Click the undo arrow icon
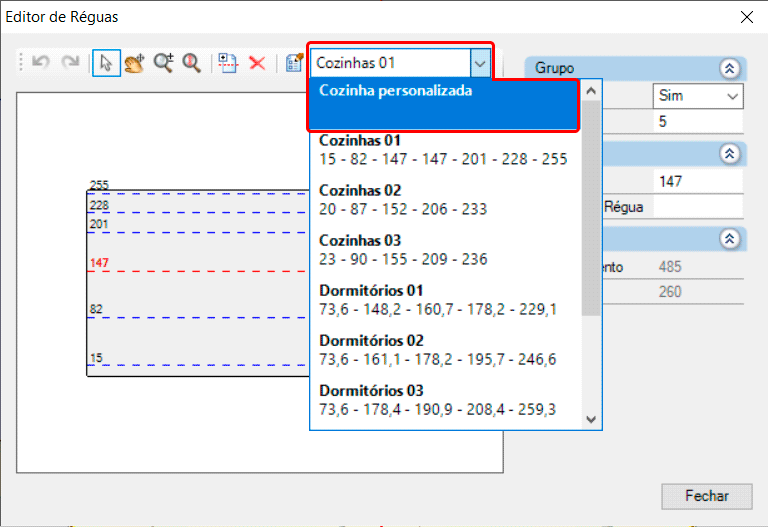 [41, 63]
